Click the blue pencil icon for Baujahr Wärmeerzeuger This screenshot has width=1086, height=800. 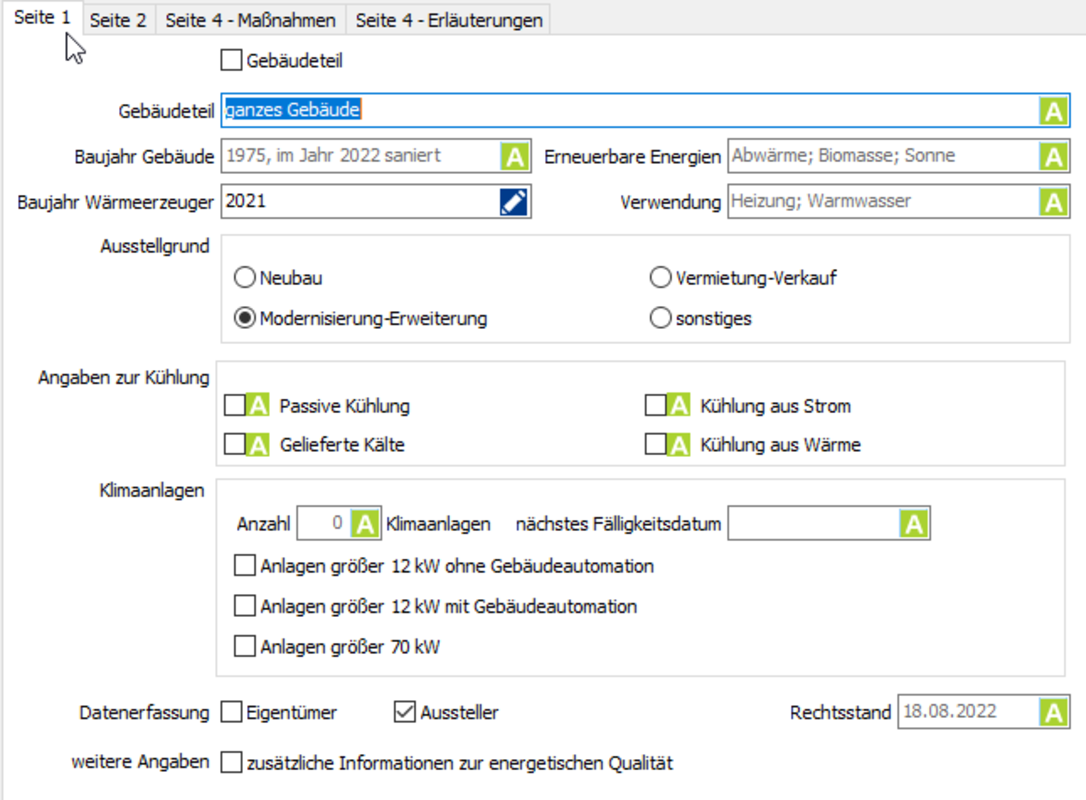click(x=514, y=202)
